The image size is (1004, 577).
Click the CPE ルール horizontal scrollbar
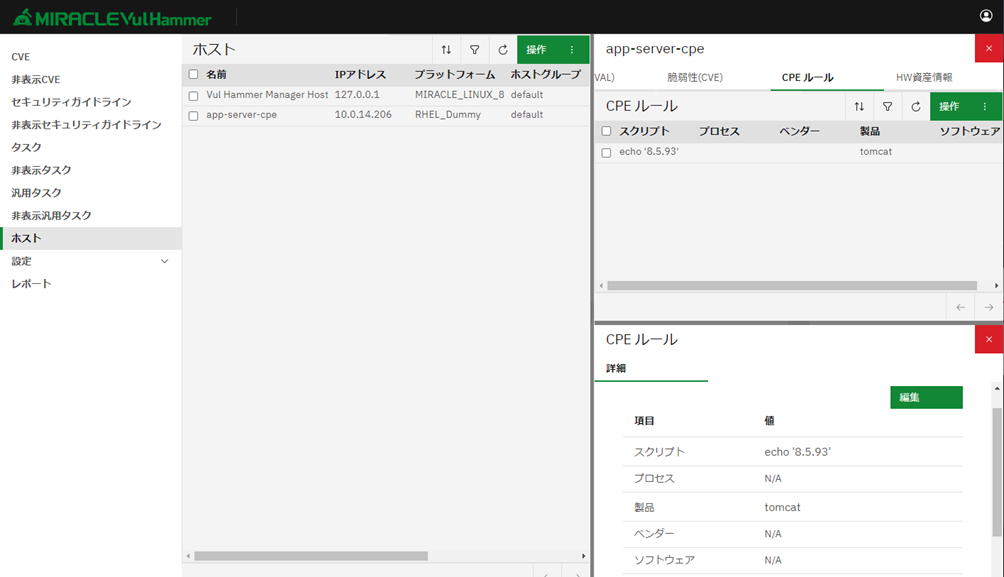[x=790, y=286]
